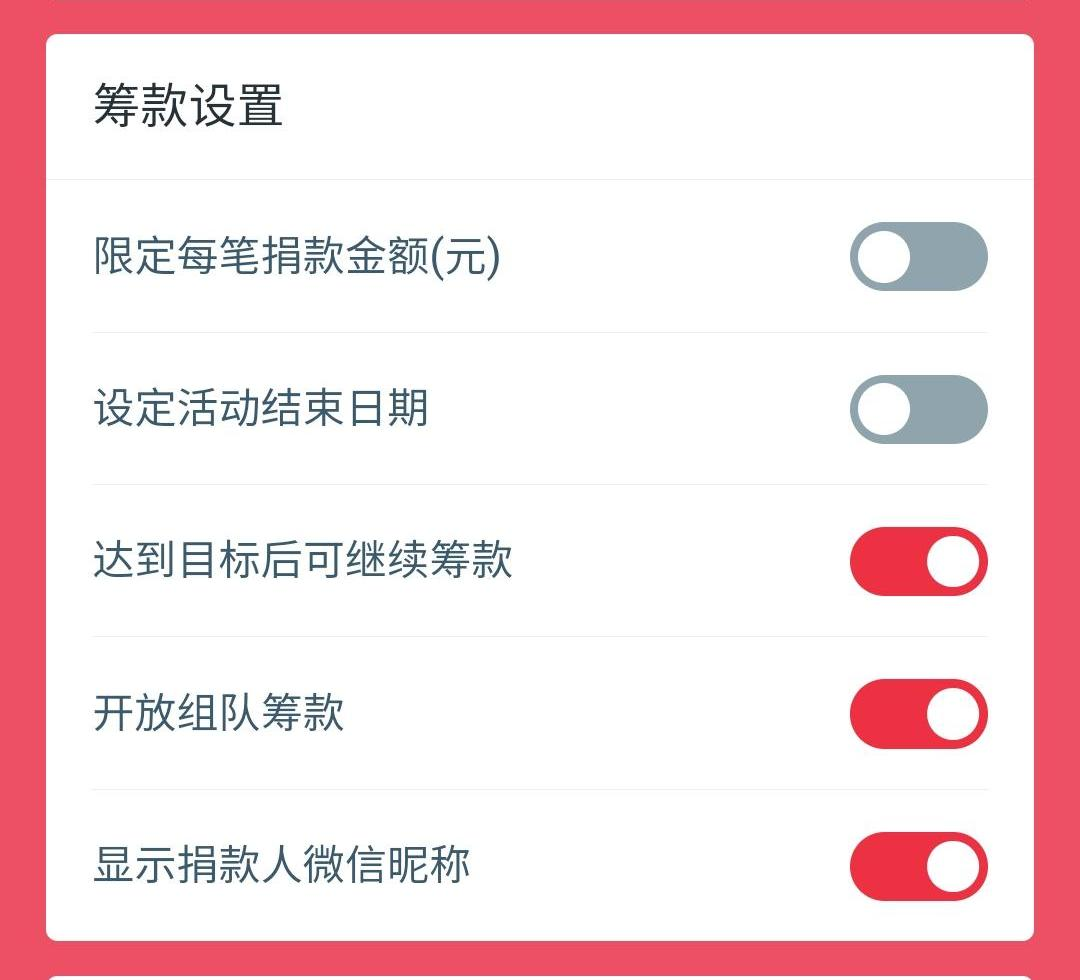Image resolution: width=1080 pixels, height=980 pixels.
Task: Switch off 显示捐款人微信昵称 toggle
Action: pos(918,866)
